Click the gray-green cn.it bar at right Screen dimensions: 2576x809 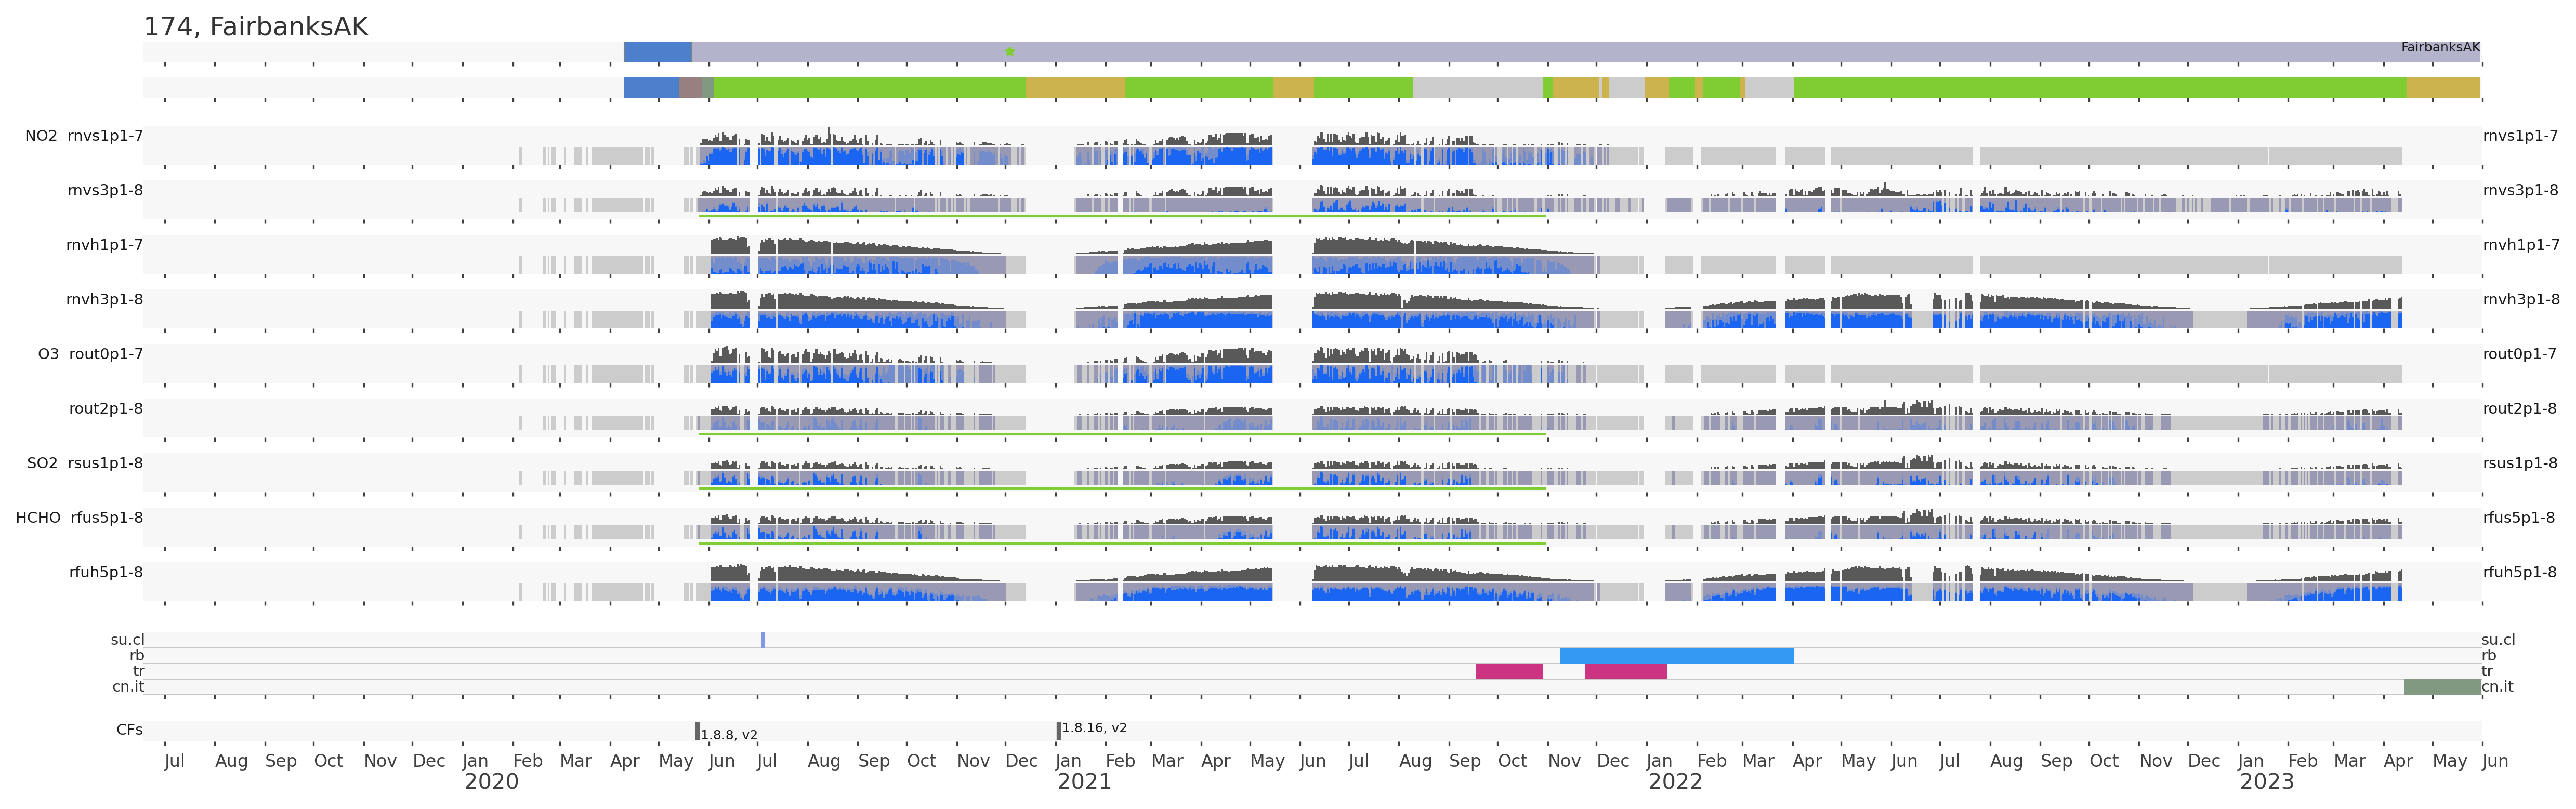coord(2441,687)
